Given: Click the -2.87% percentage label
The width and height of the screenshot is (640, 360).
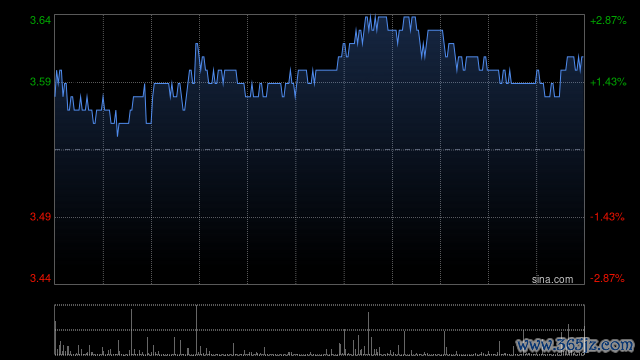Looking at the screenshot, I should tap(607, 278).
